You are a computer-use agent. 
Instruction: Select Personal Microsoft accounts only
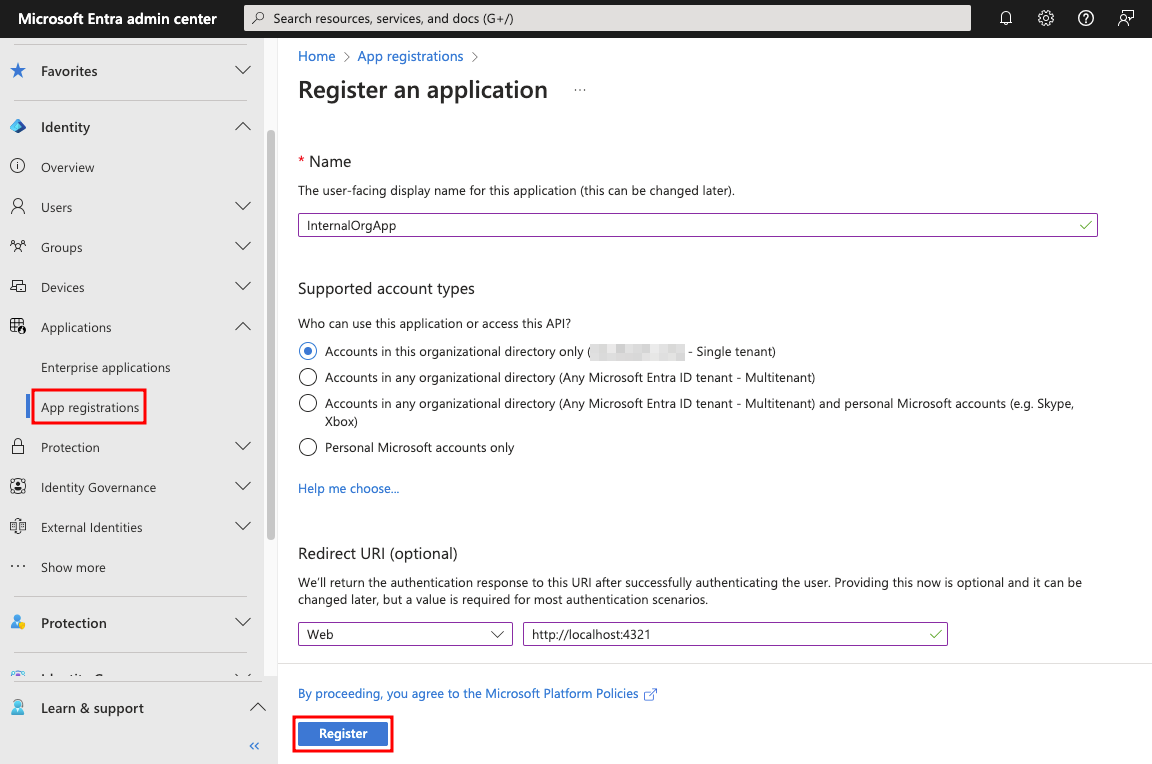(308, 447)
